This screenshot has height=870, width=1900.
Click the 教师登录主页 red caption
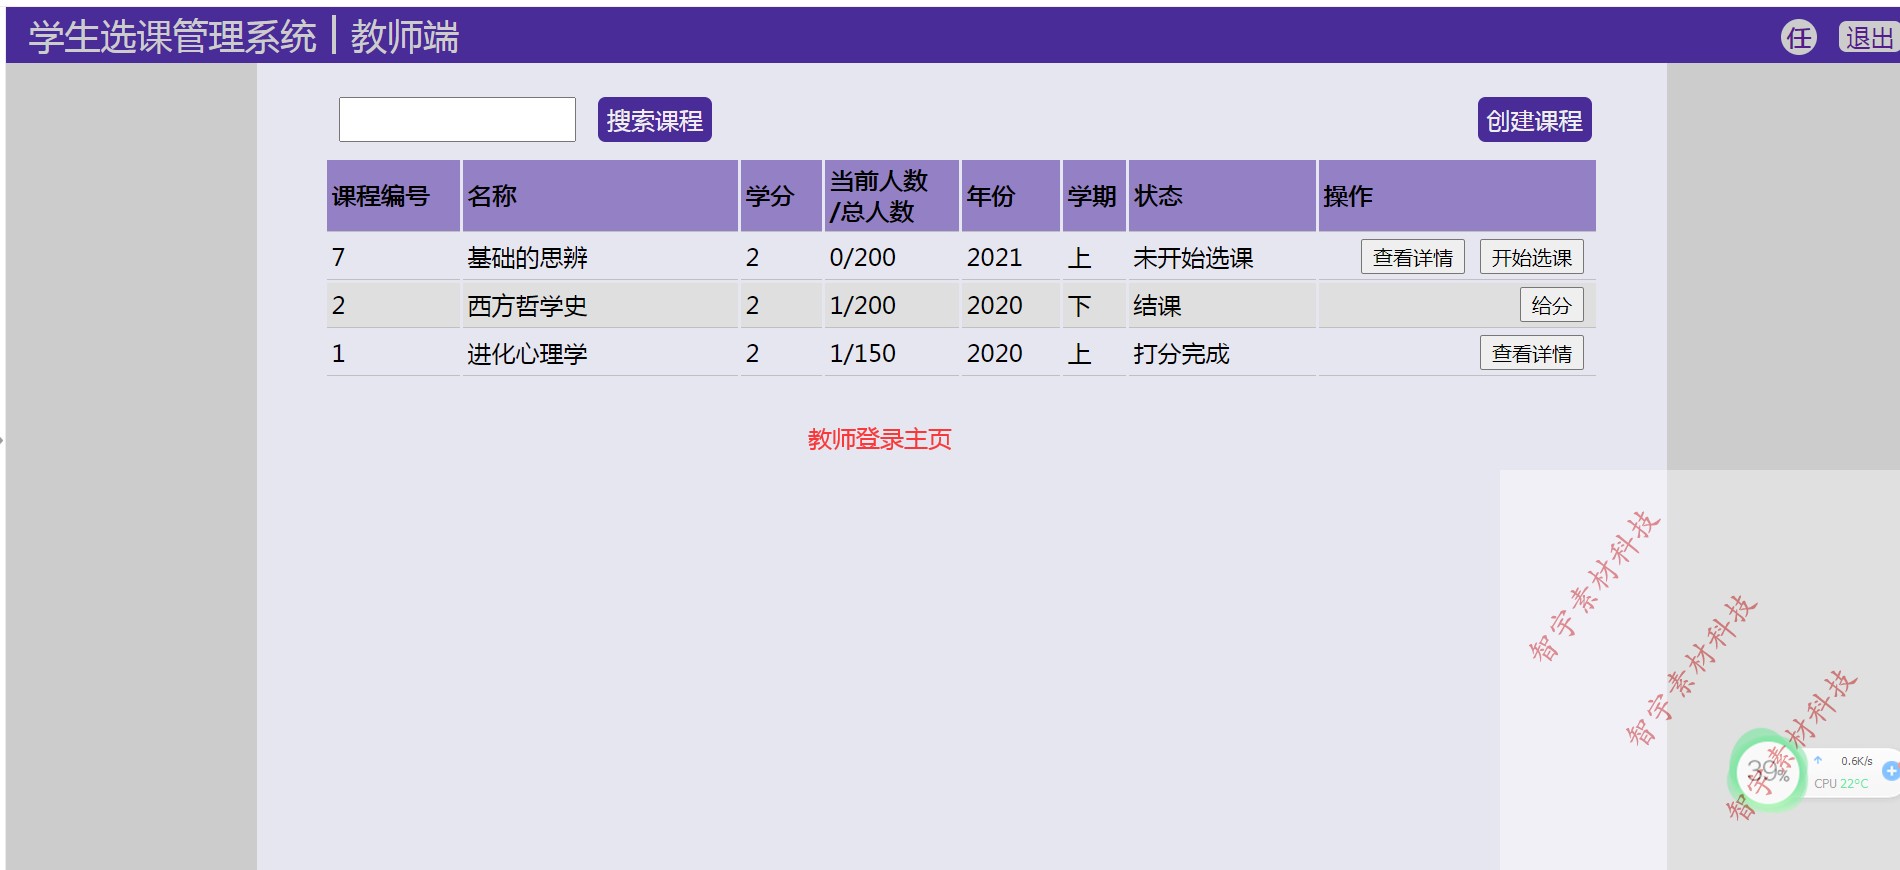point(880,439)
